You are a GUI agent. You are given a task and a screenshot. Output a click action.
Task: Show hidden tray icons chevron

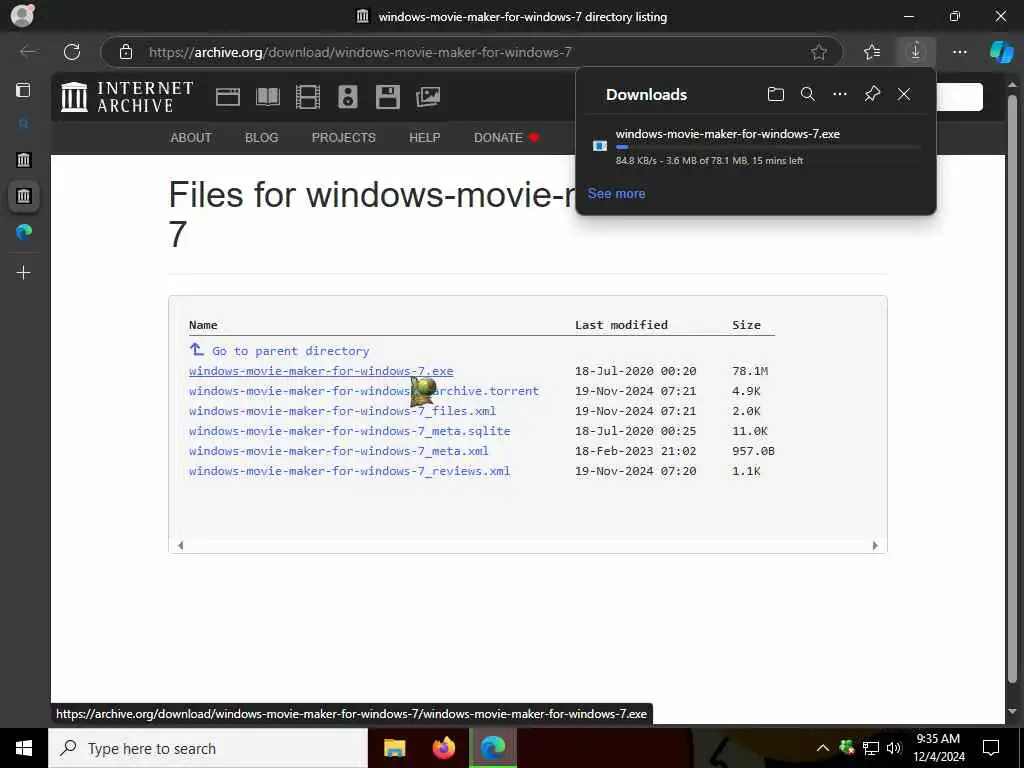click(x=823, y=748)
